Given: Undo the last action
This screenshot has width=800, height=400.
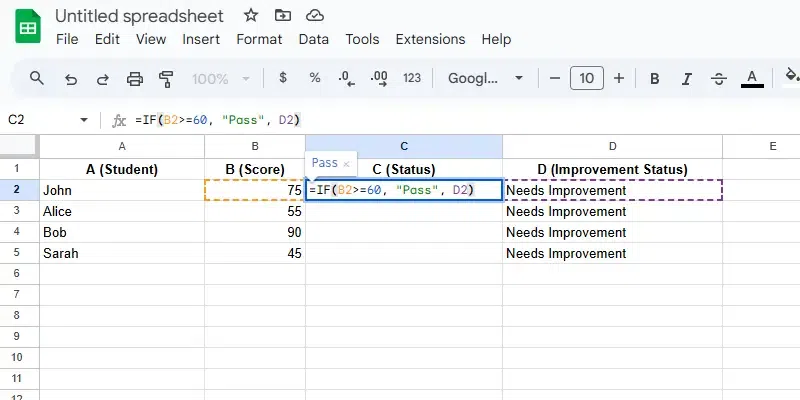Looking at the screenshot, I should click(x=70, y=78).
